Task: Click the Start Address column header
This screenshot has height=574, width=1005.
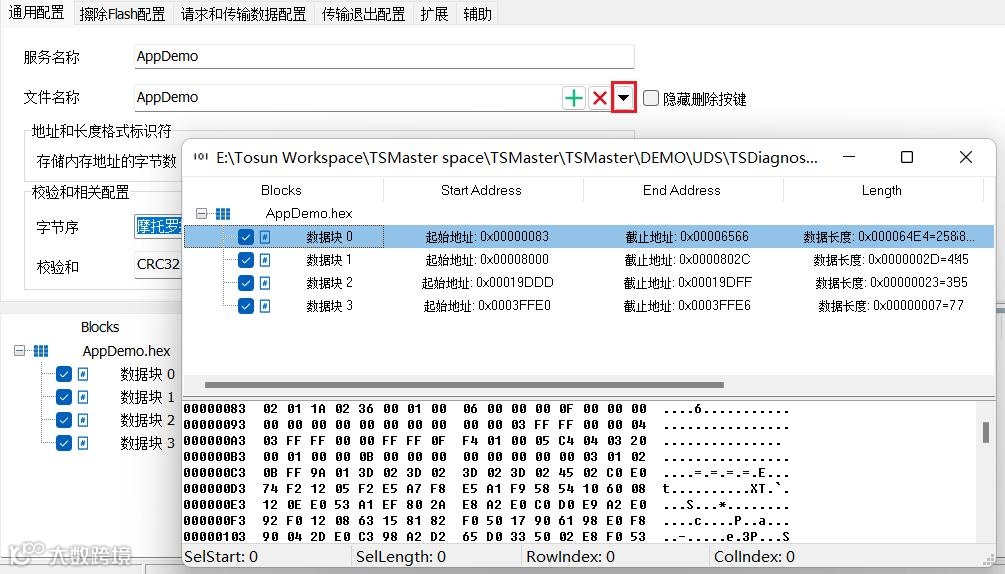Action: (x=481, y=190)
